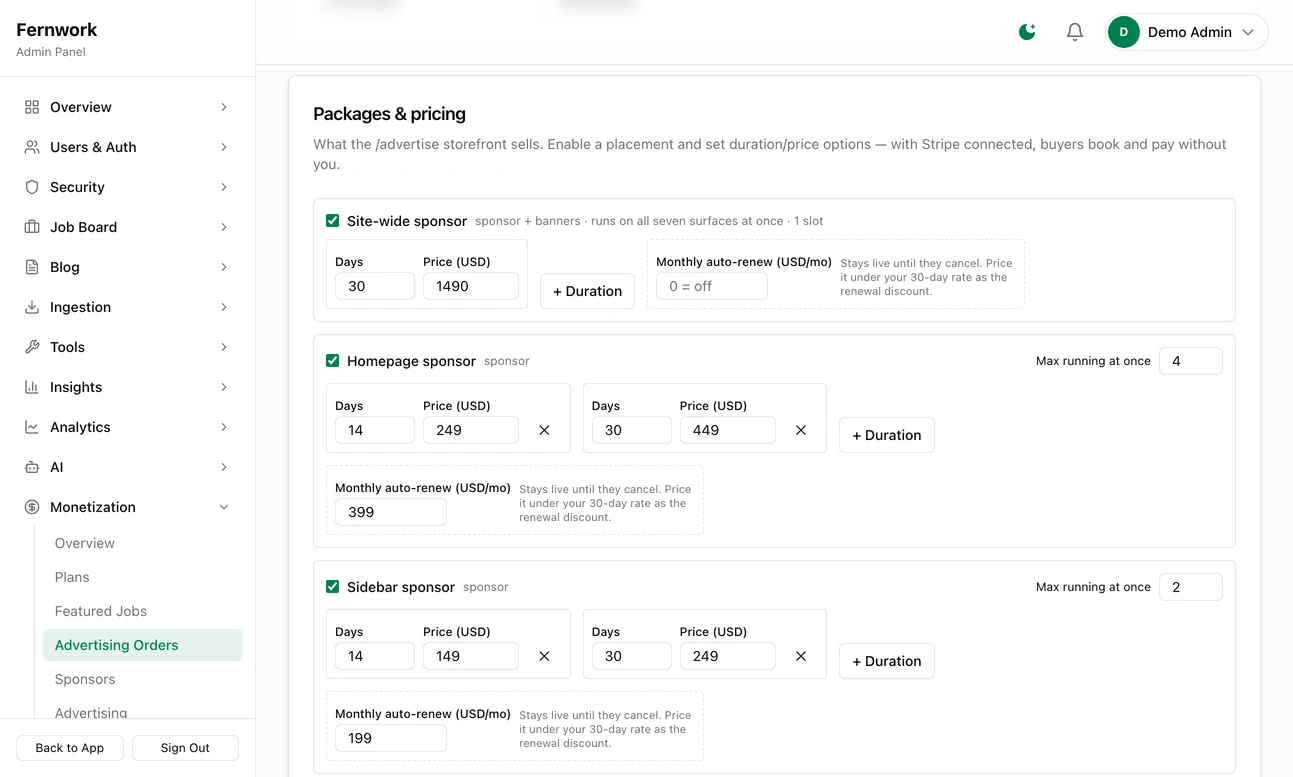Screen dimensions: 1293x777
Task: Remove Sidebar sponsor 14-day duration
Action: [545, 656]
